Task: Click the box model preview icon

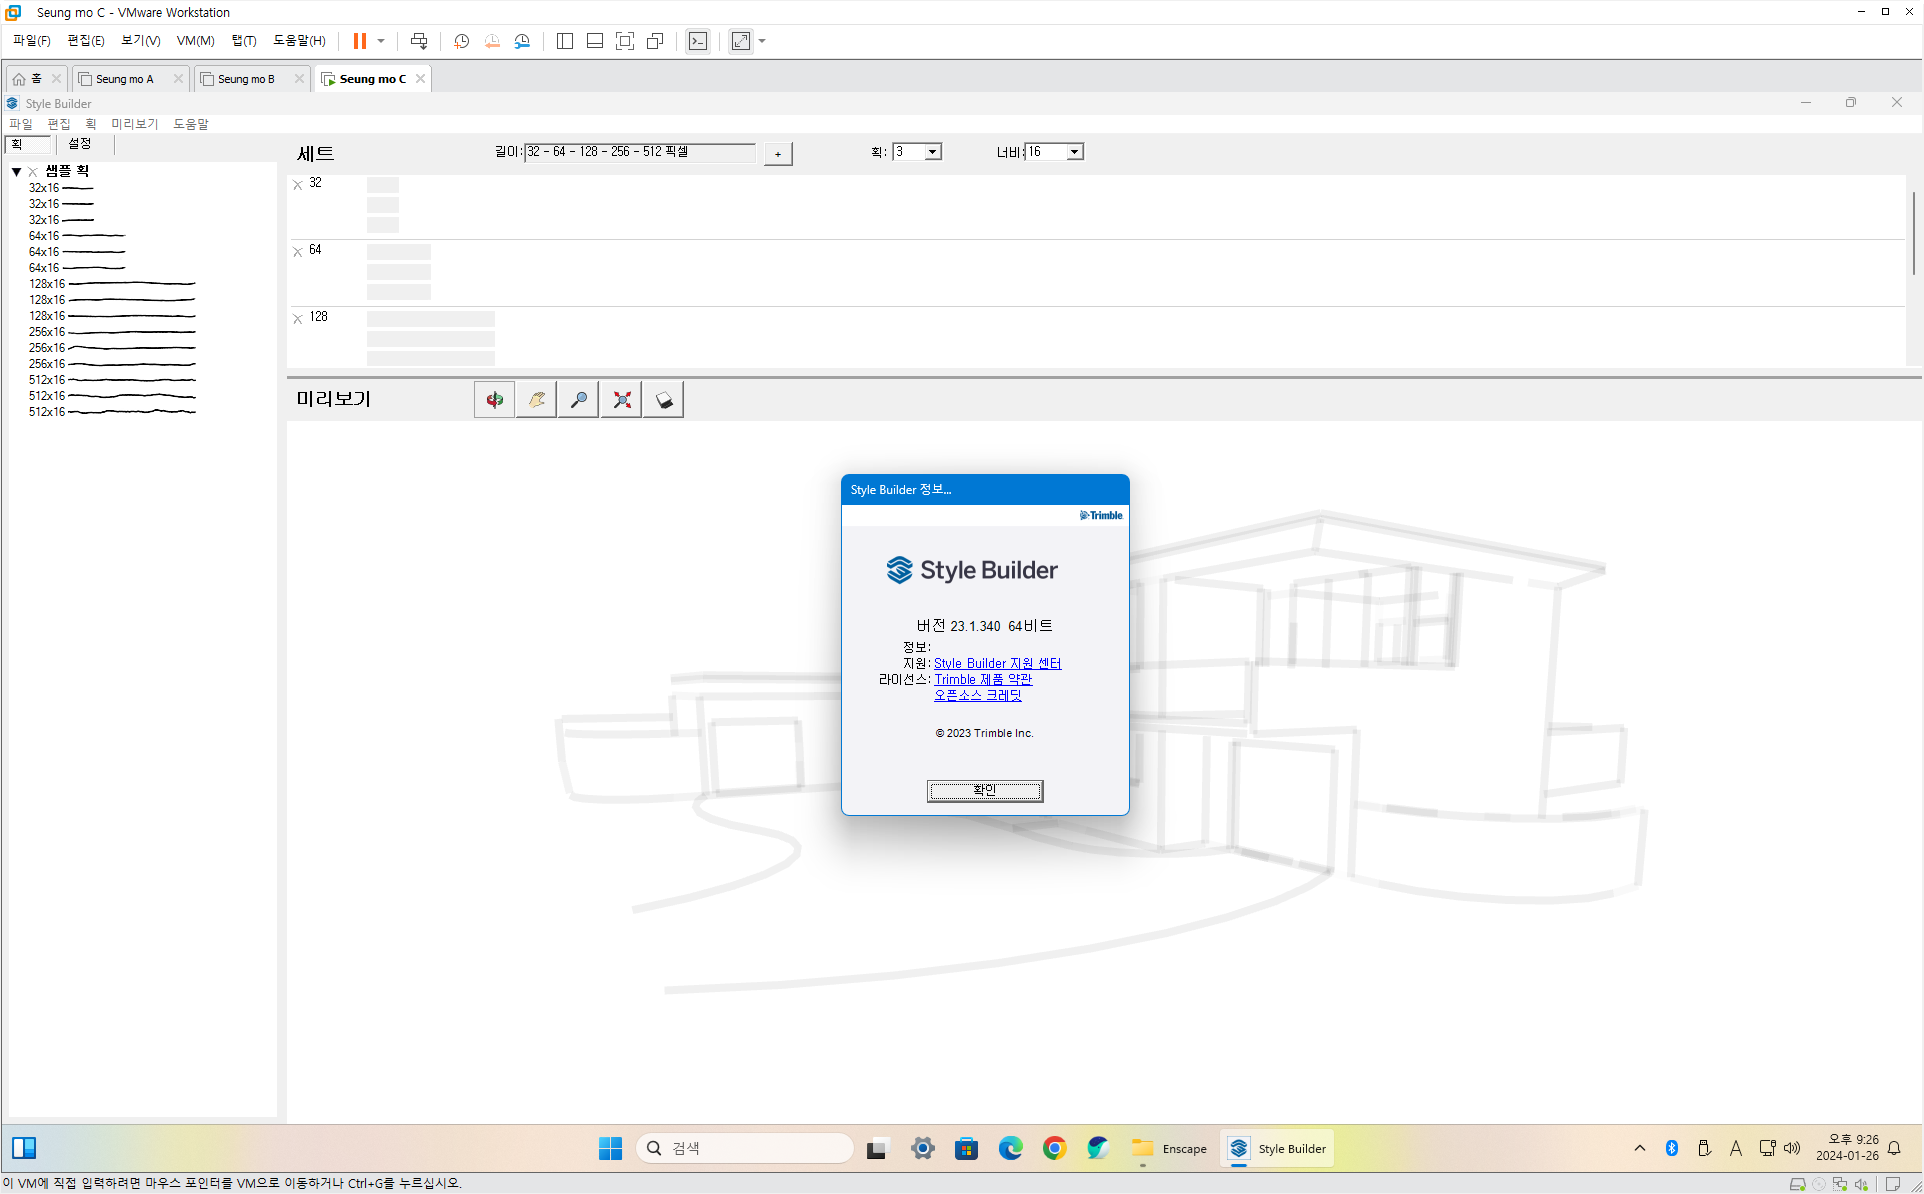Action: (x=664, y=400)
